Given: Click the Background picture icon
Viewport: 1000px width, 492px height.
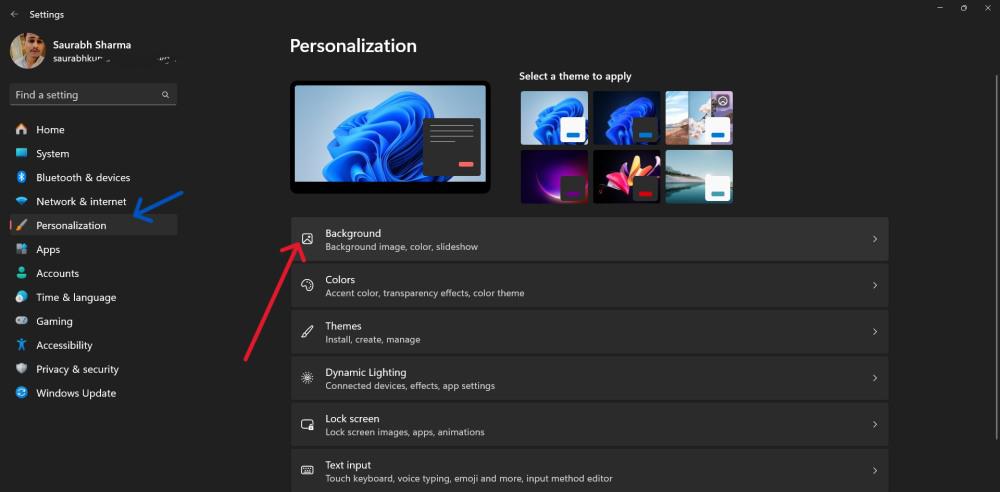Looking at the screenshot, I should coord(307,239).
